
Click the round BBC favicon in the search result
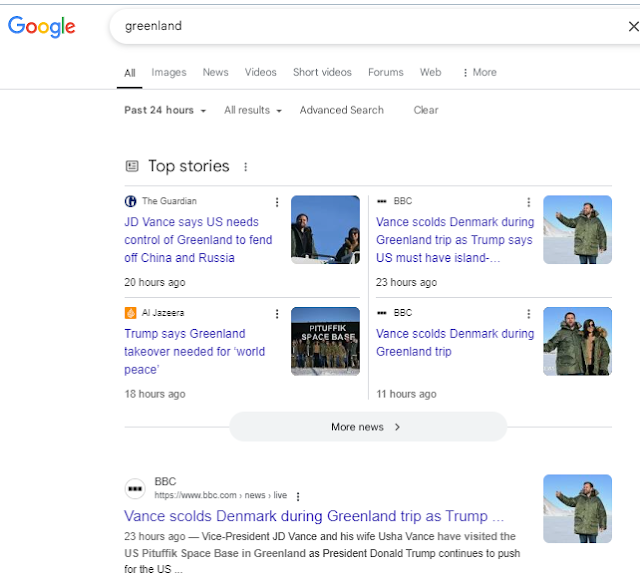click(135, 488)
